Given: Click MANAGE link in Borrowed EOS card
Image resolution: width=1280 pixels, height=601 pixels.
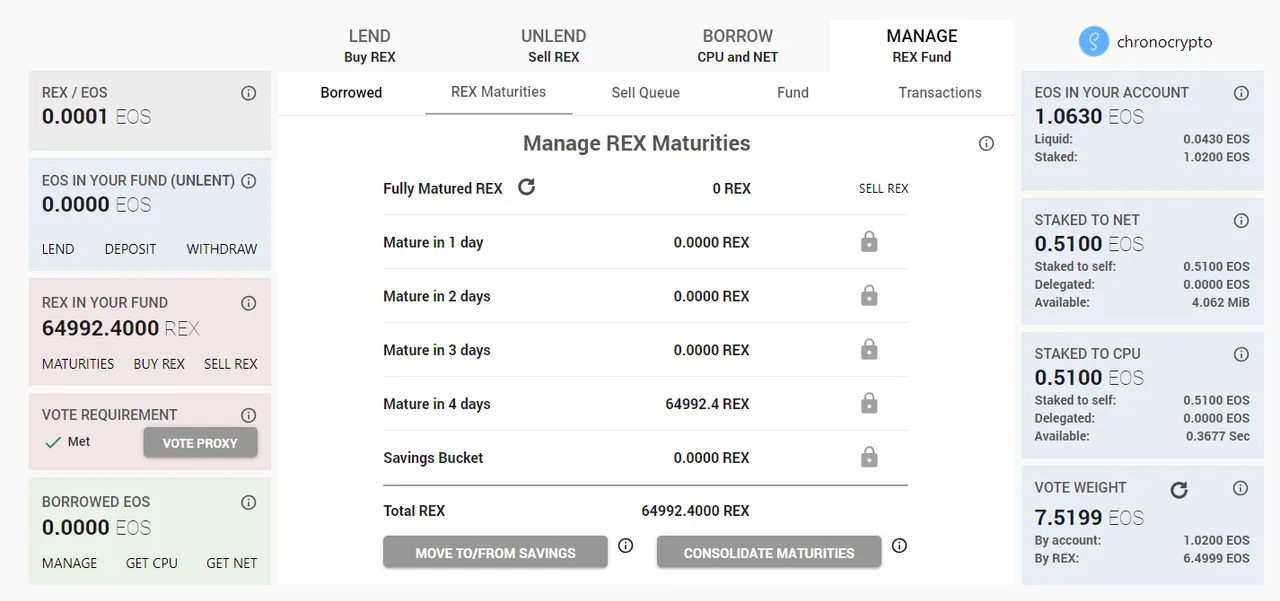Looking at the screenshot, I should [70, 563].
